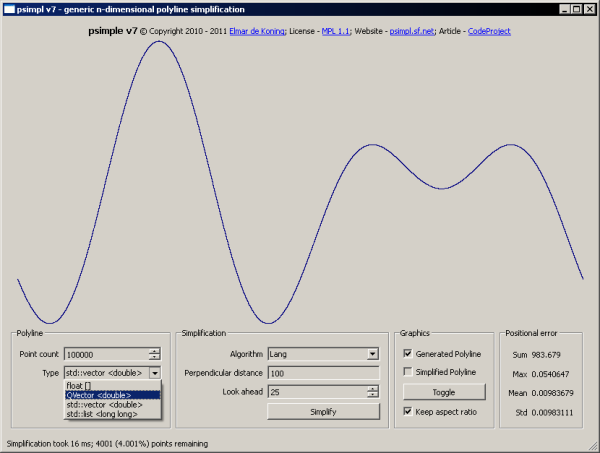The width and height of the screenshot is (600, 453).
Task: Click the psimpl application icon in title bar
Action: coord(9,8)
